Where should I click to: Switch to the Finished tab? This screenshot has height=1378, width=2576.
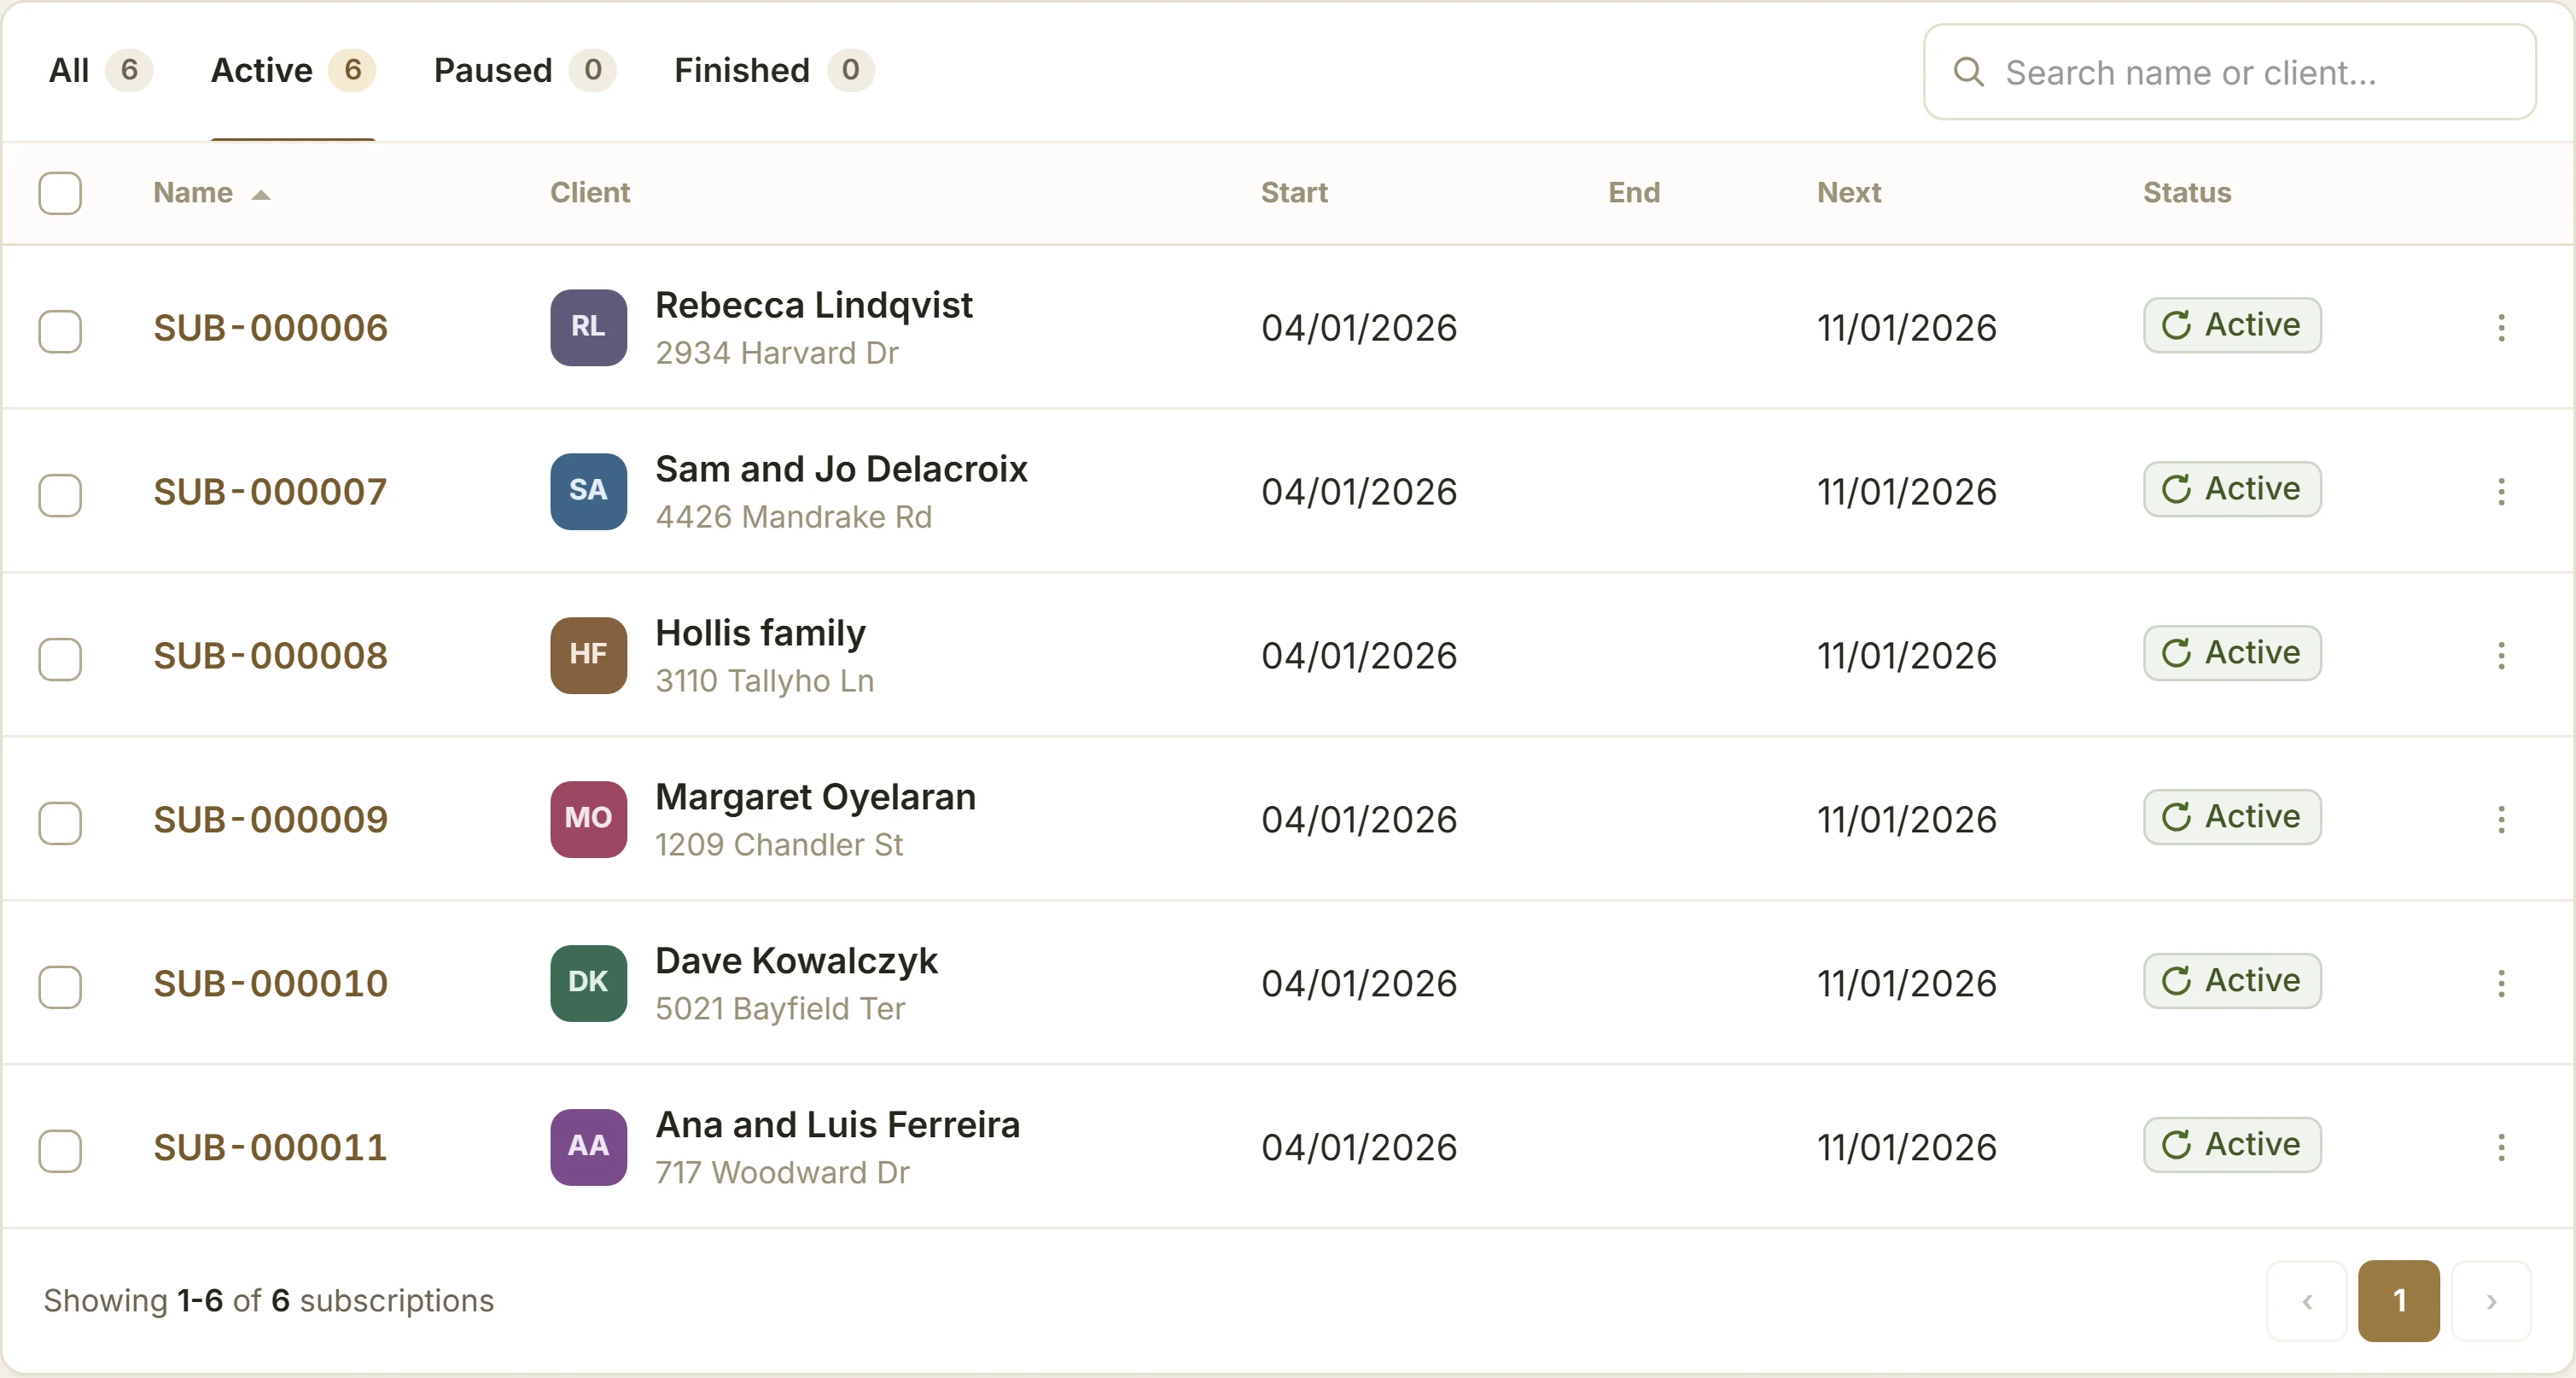tap(774, 70)
